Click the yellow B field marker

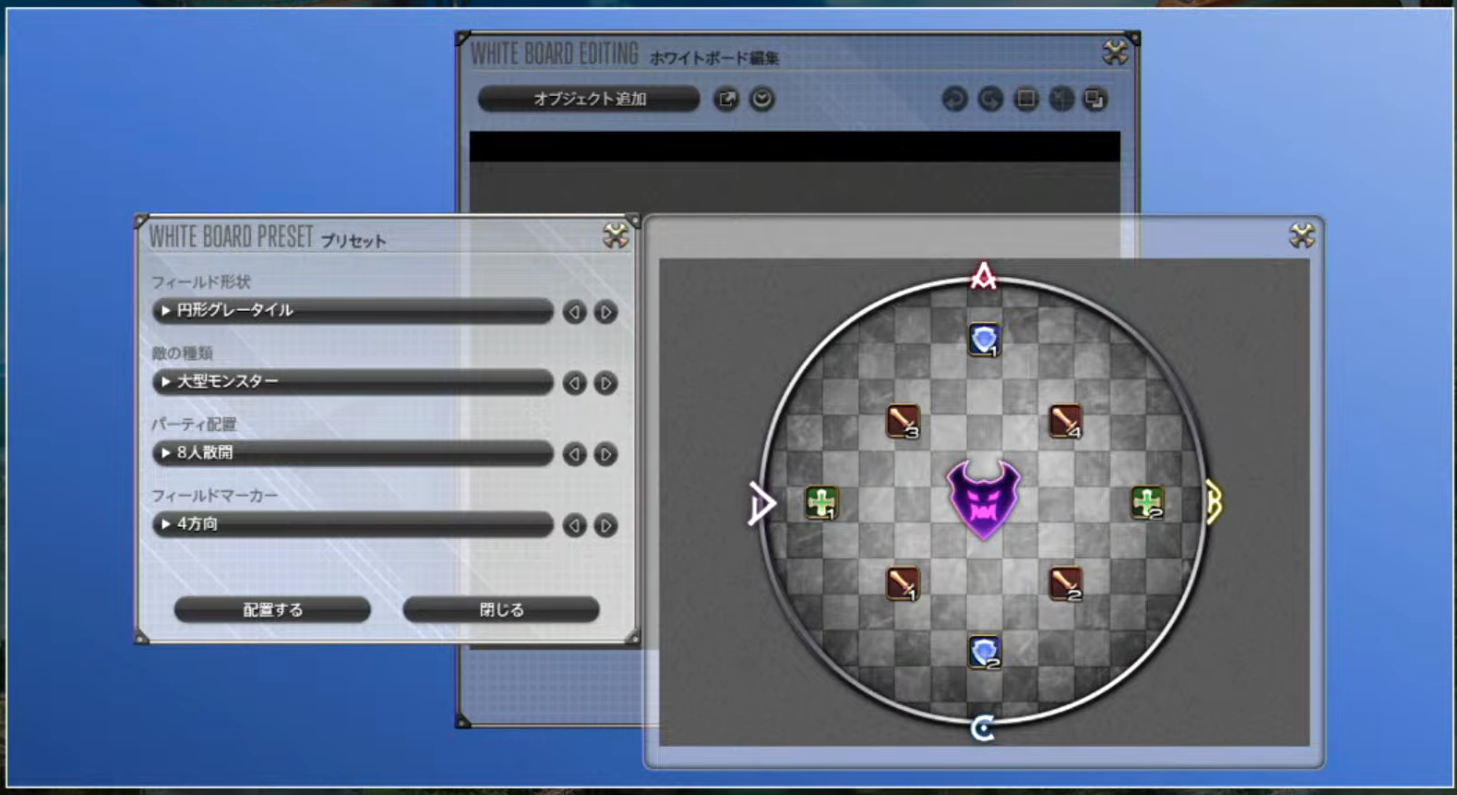[1212, 501]
